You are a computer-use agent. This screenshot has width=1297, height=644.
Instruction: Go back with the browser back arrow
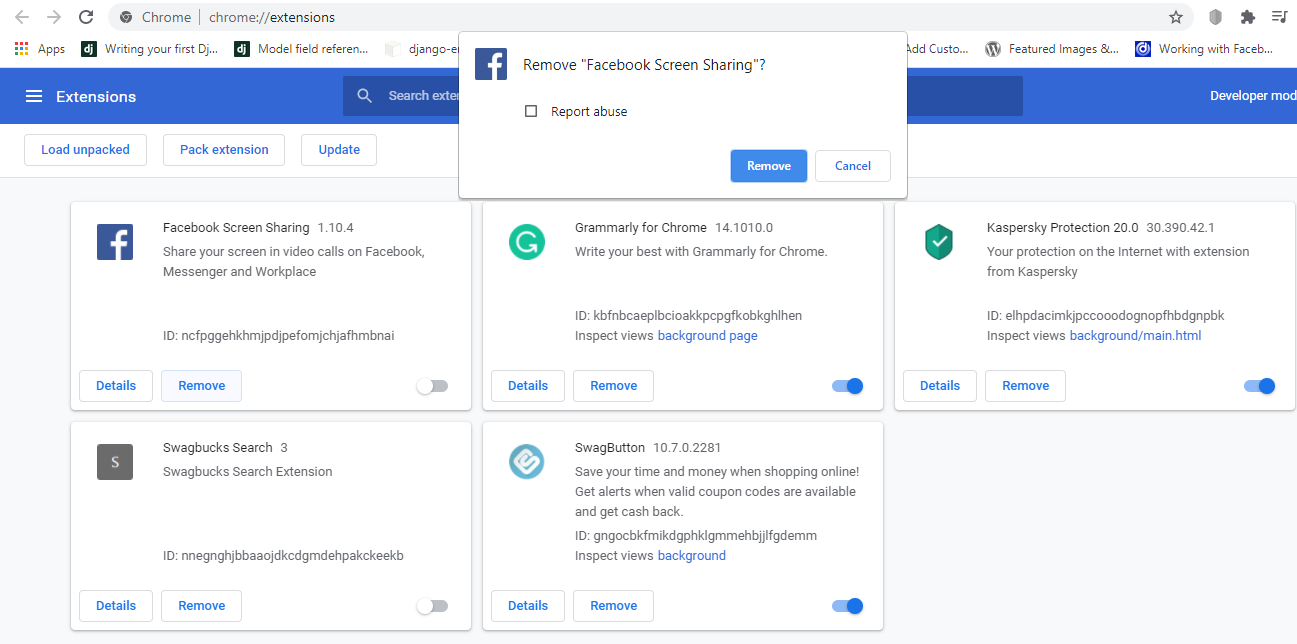point(22,17)
